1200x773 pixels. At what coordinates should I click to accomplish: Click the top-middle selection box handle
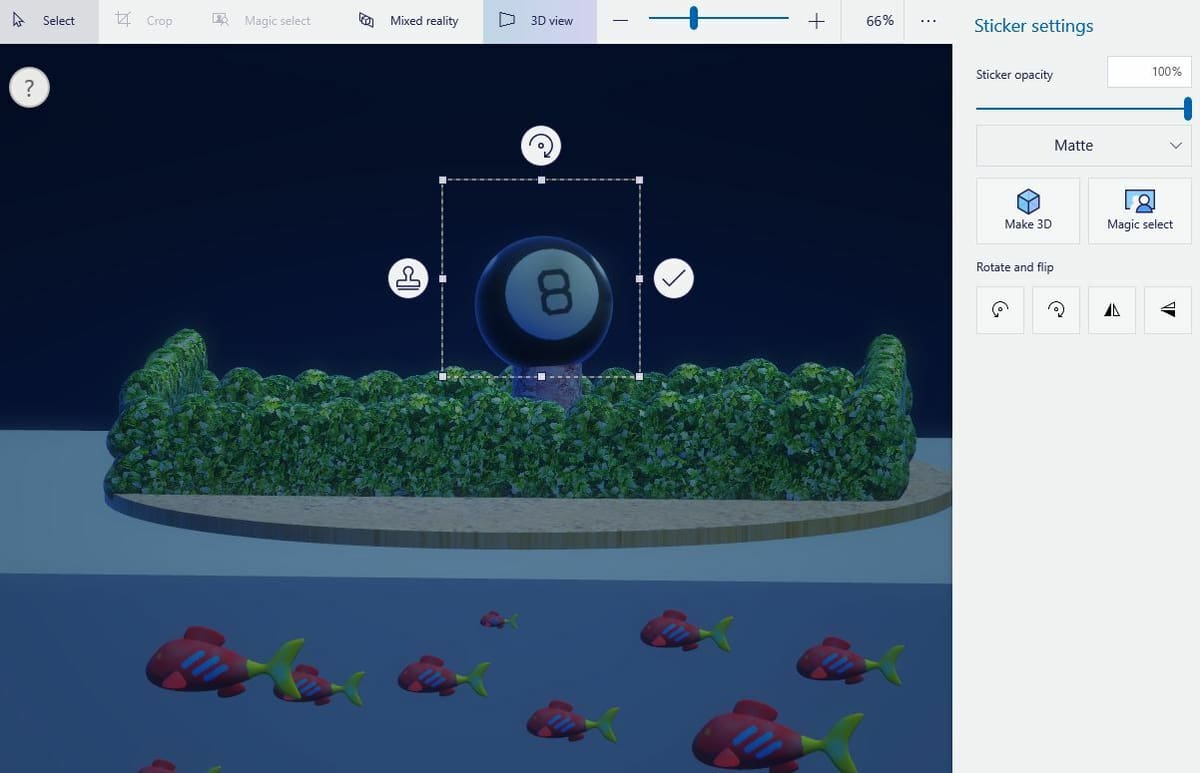click(541, 180)
